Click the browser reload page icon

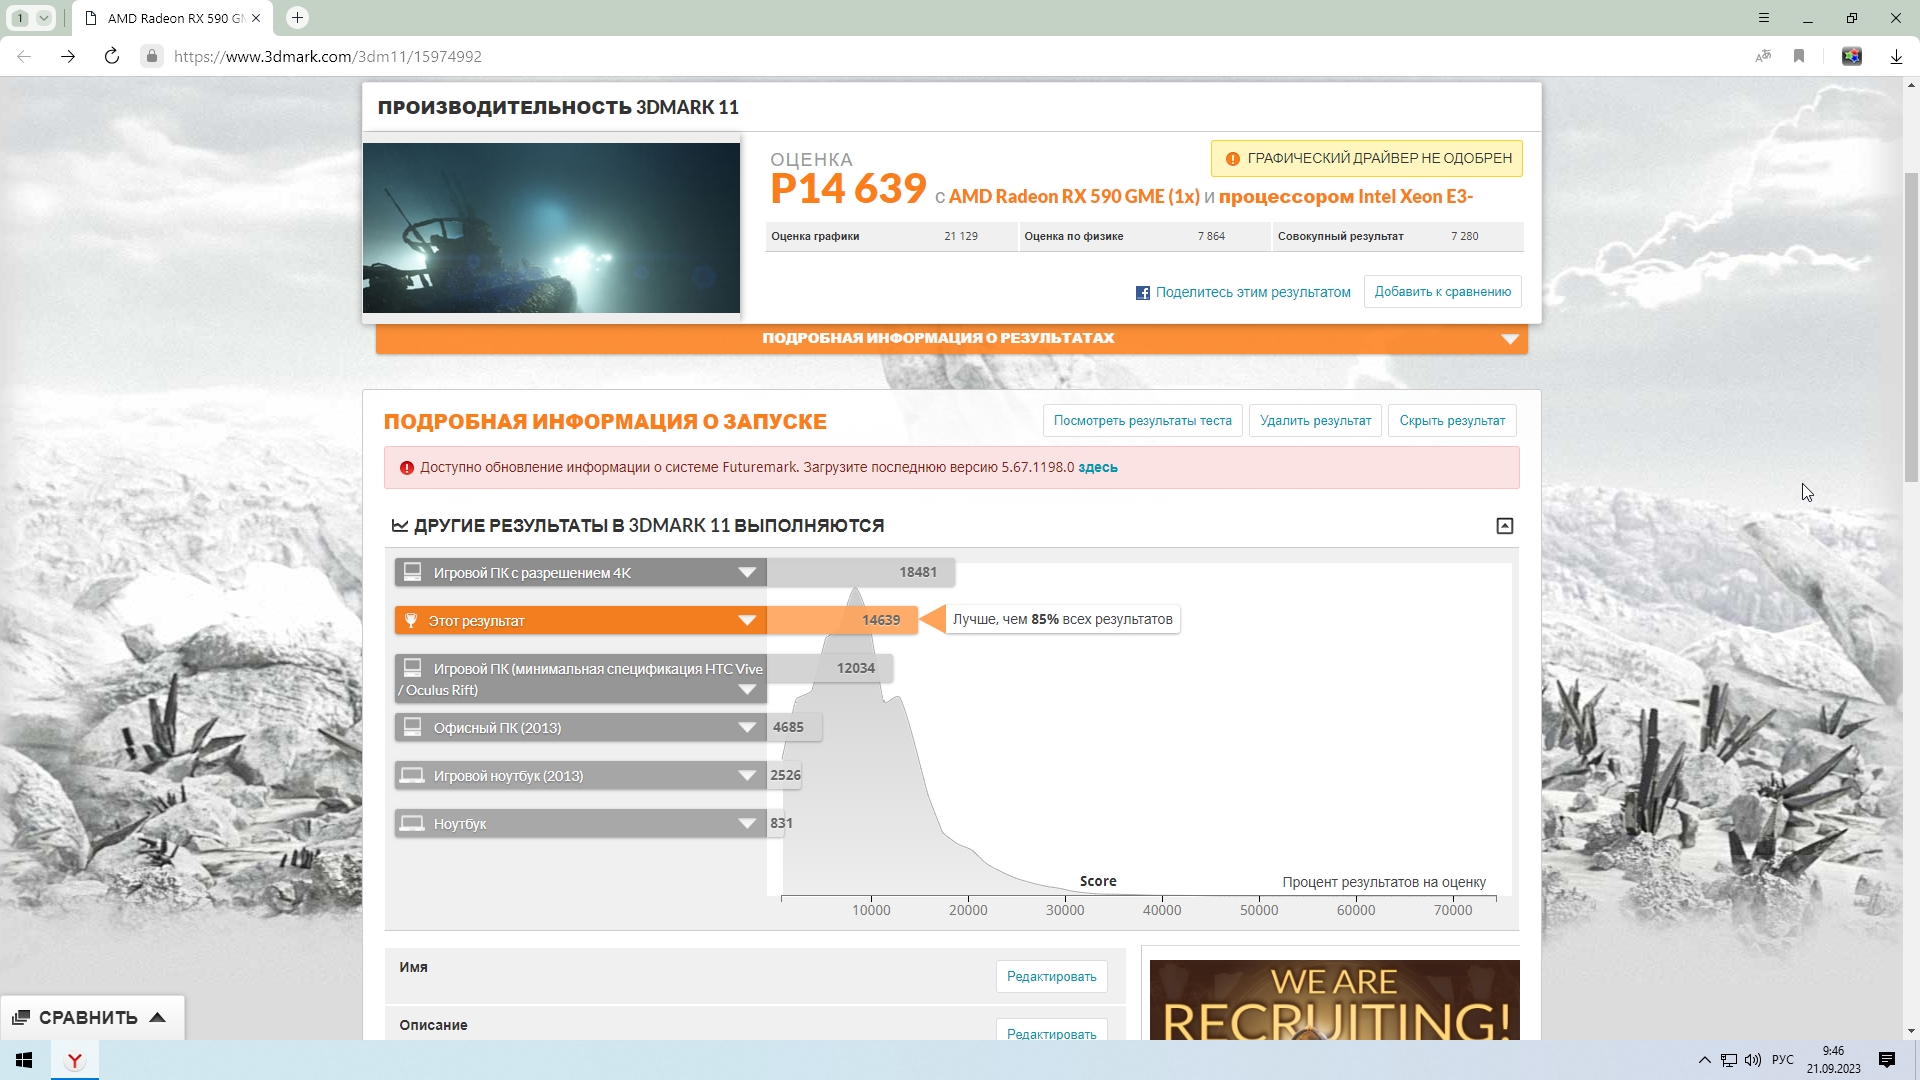point(112,56)
